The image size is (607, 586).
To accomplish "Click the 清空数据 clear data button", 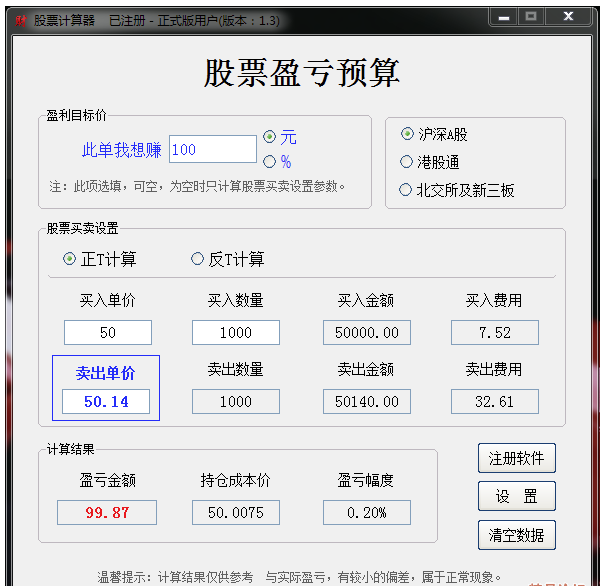I will (516, 534).
